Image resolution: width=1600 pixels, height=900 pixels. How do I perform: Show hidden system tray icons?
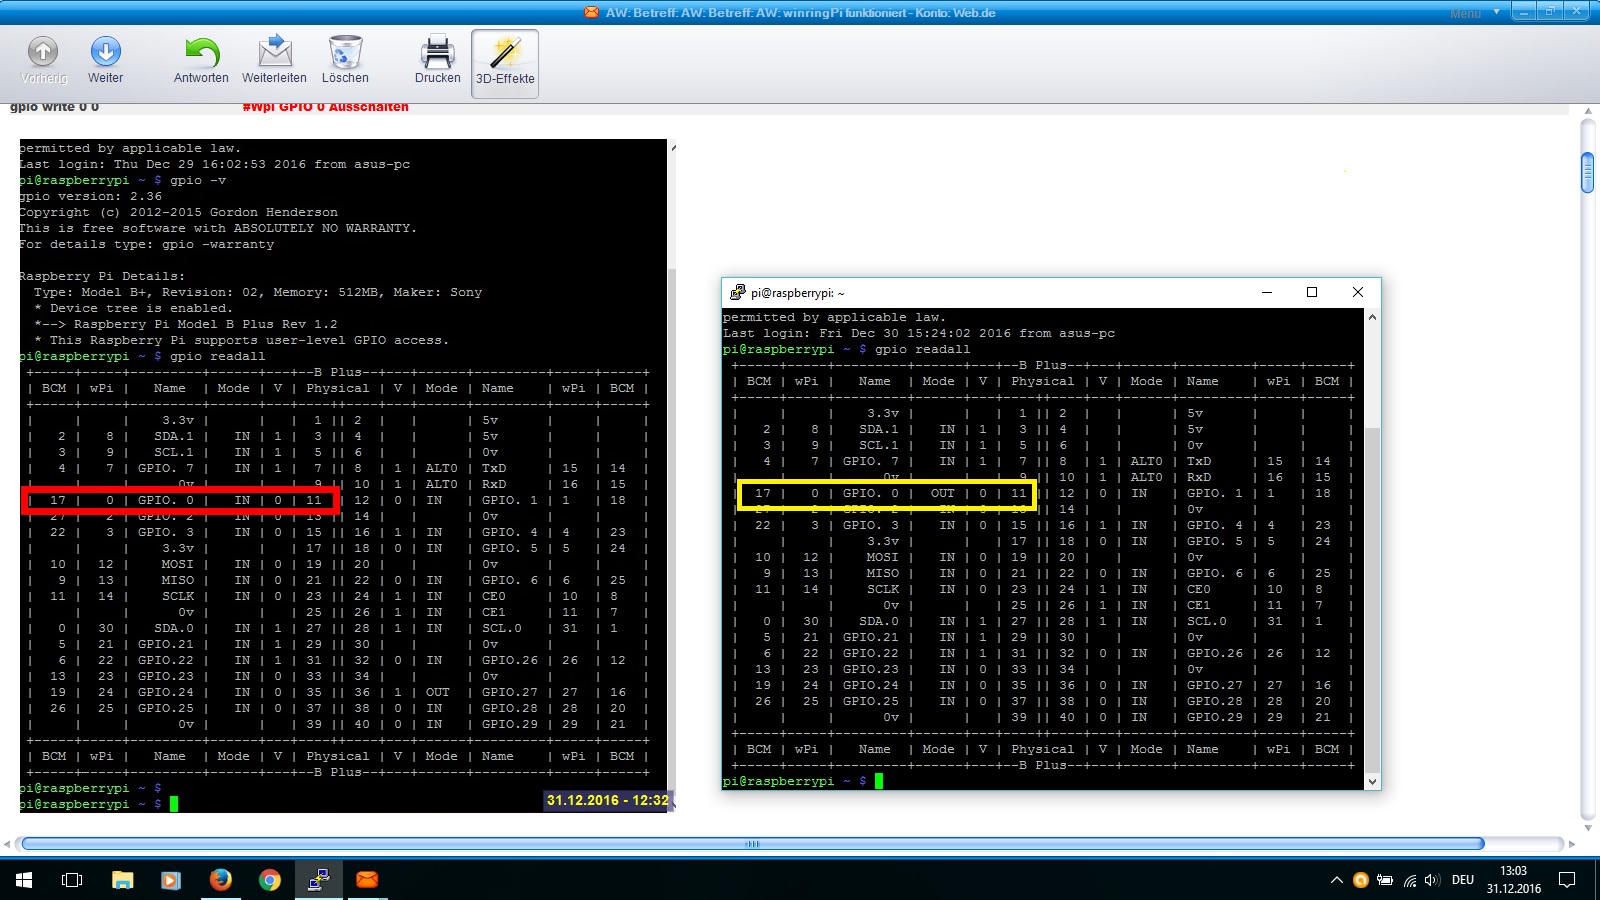point(1336,880)
